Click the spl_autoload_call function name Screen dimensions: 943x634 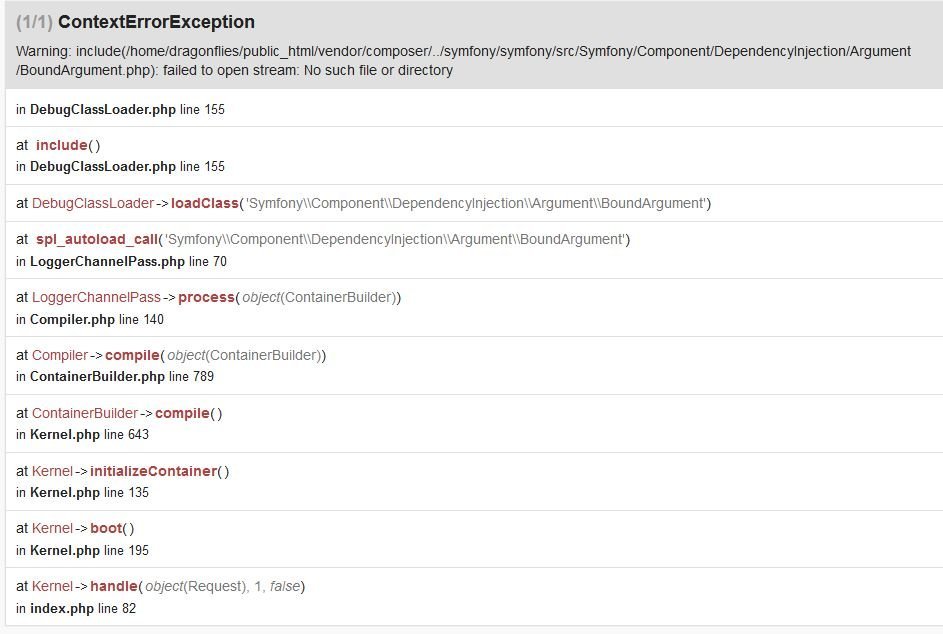coord(97,239)
